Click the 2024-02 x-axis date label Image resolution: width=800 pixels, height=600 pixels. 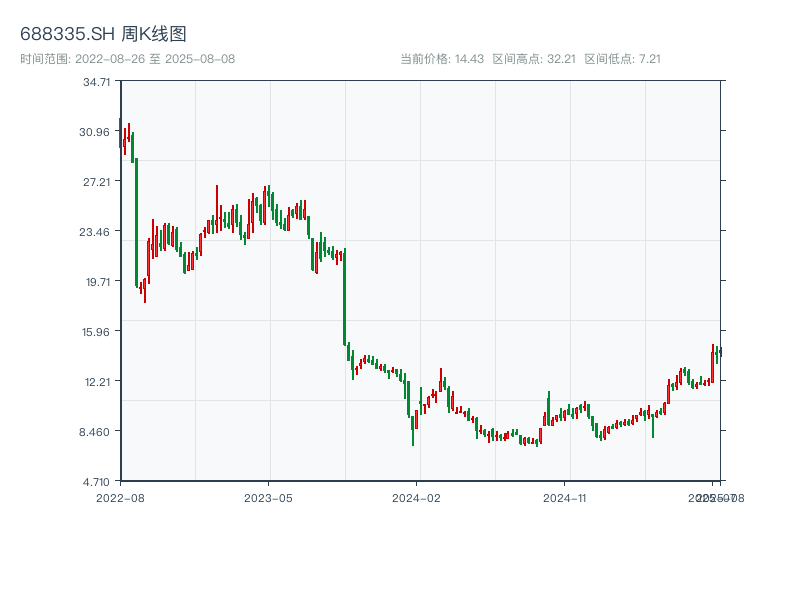[x=417, y=497]
